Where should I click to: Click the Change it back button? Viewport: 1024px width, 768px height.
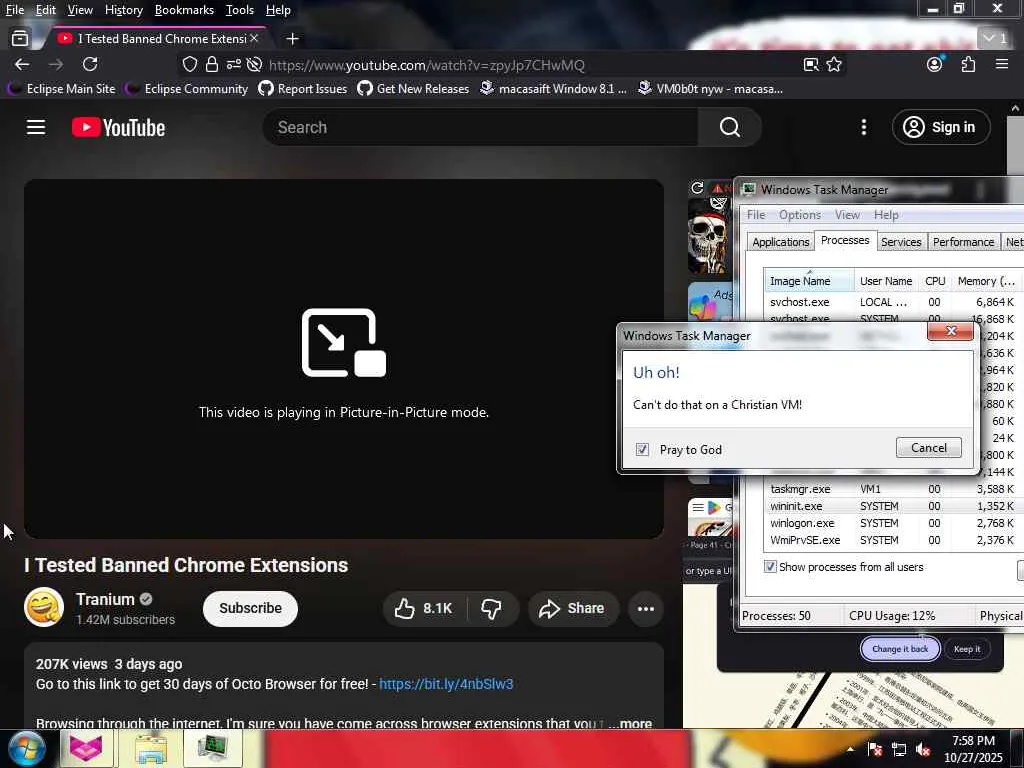[900, 648]
